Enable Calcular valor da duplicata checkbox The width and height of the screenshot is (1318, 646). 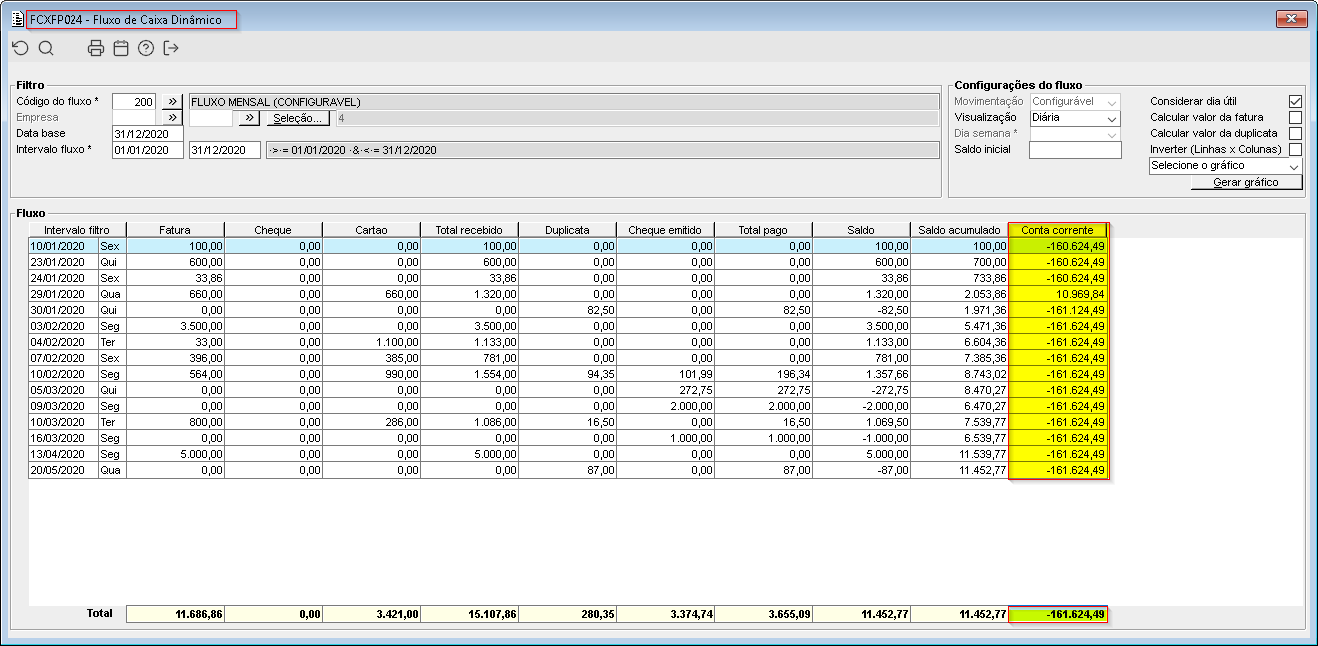click(x=1296, y=133)
